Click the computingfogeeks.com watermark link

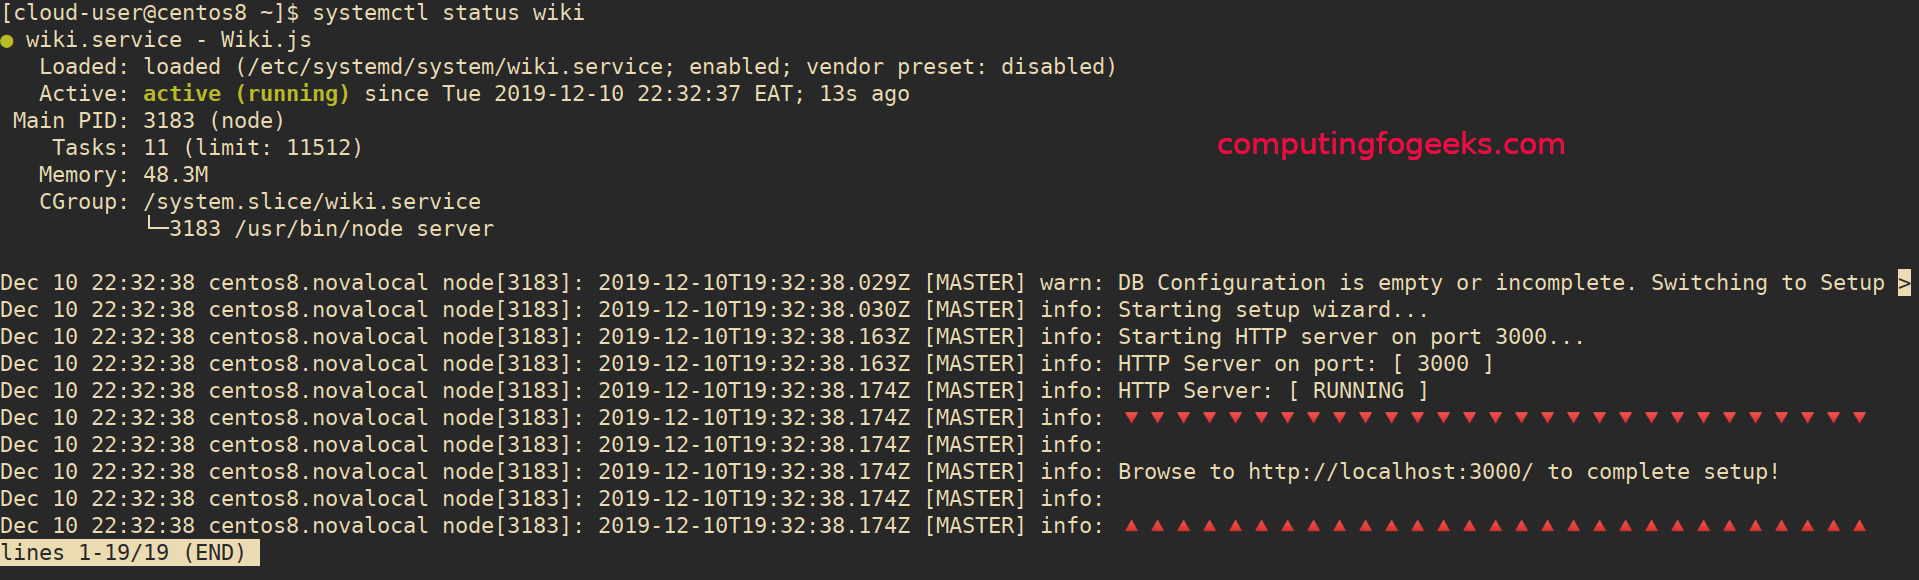[x=1390, y=144]
